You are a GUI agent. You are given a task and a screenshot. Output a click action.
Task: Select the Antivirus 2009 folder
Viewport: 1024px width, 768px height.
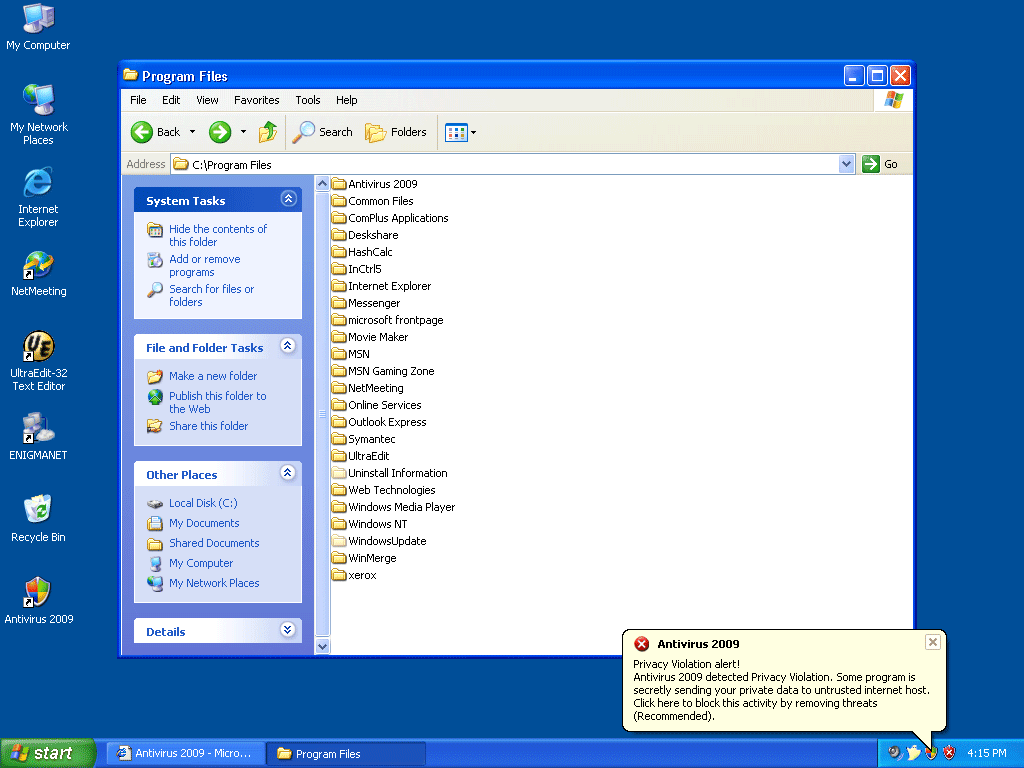[382, 184]
